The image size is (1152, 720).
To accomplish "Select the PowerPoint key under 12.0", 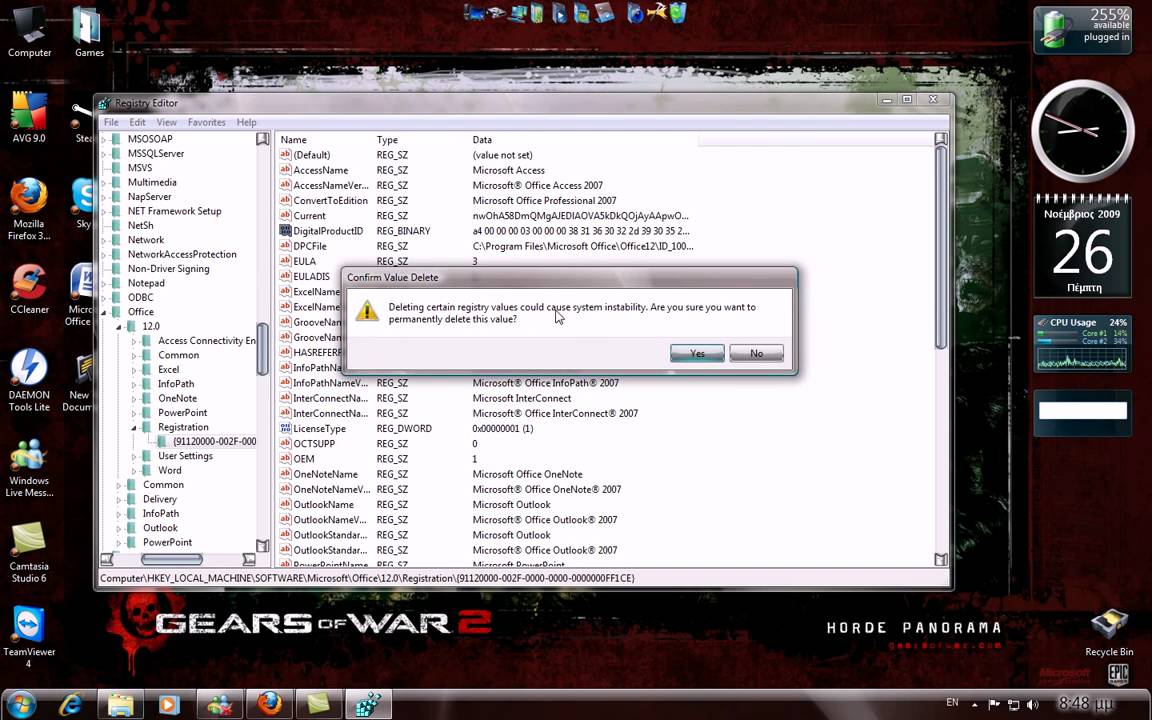I will (182, 413).
